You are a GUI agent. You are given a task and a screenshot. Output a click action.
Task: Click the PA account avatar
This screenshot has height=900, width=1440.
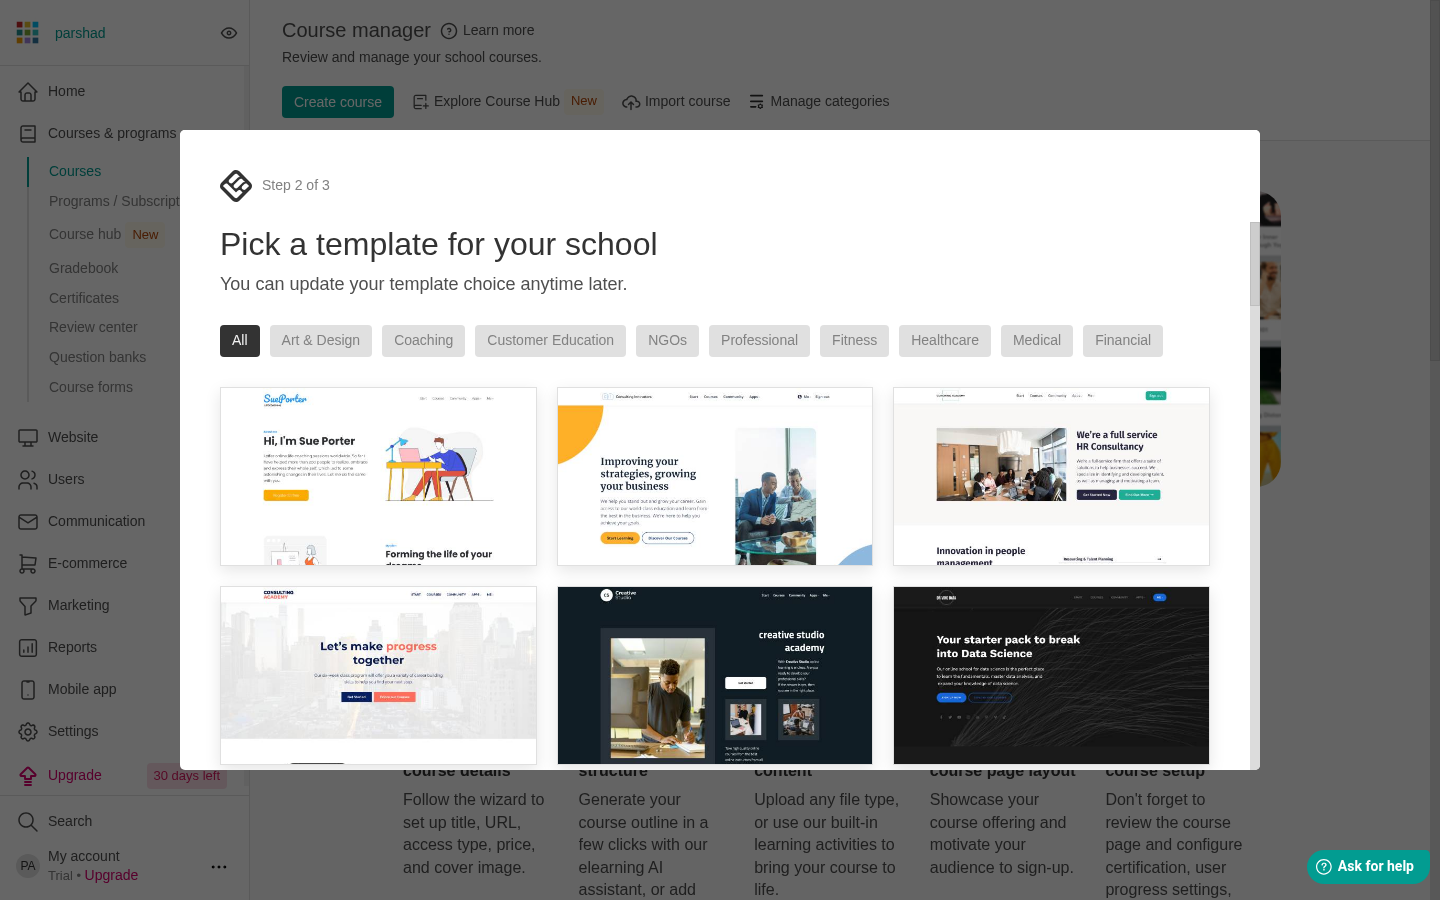(x=28, y=866)
